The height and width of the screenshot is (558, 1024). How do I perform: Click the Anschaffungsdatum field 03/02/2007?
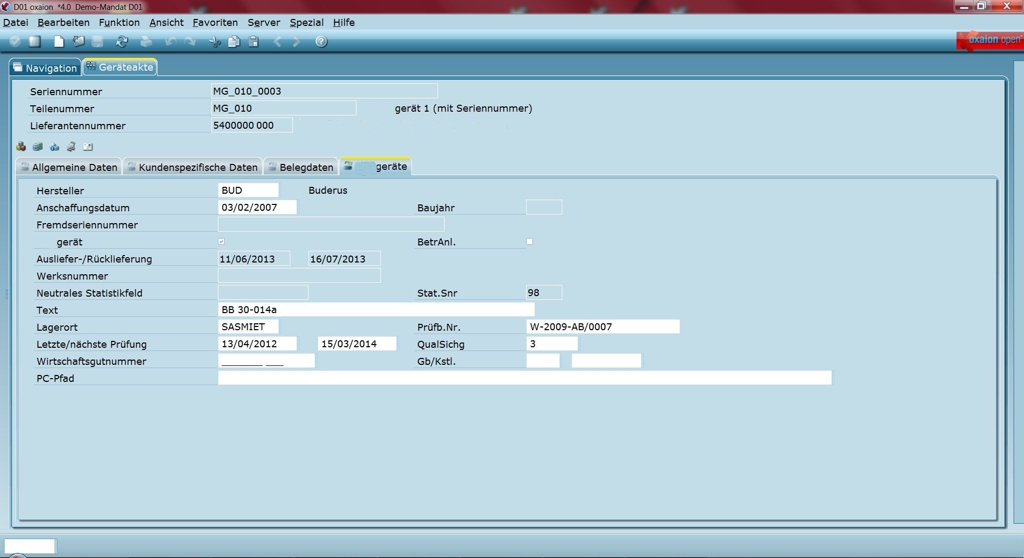click(x=257, y=207)
